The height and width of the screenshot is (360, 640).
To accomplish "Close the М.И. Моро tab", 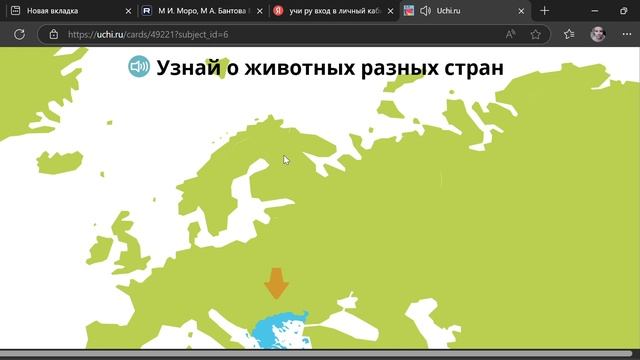I will point(260,11).
